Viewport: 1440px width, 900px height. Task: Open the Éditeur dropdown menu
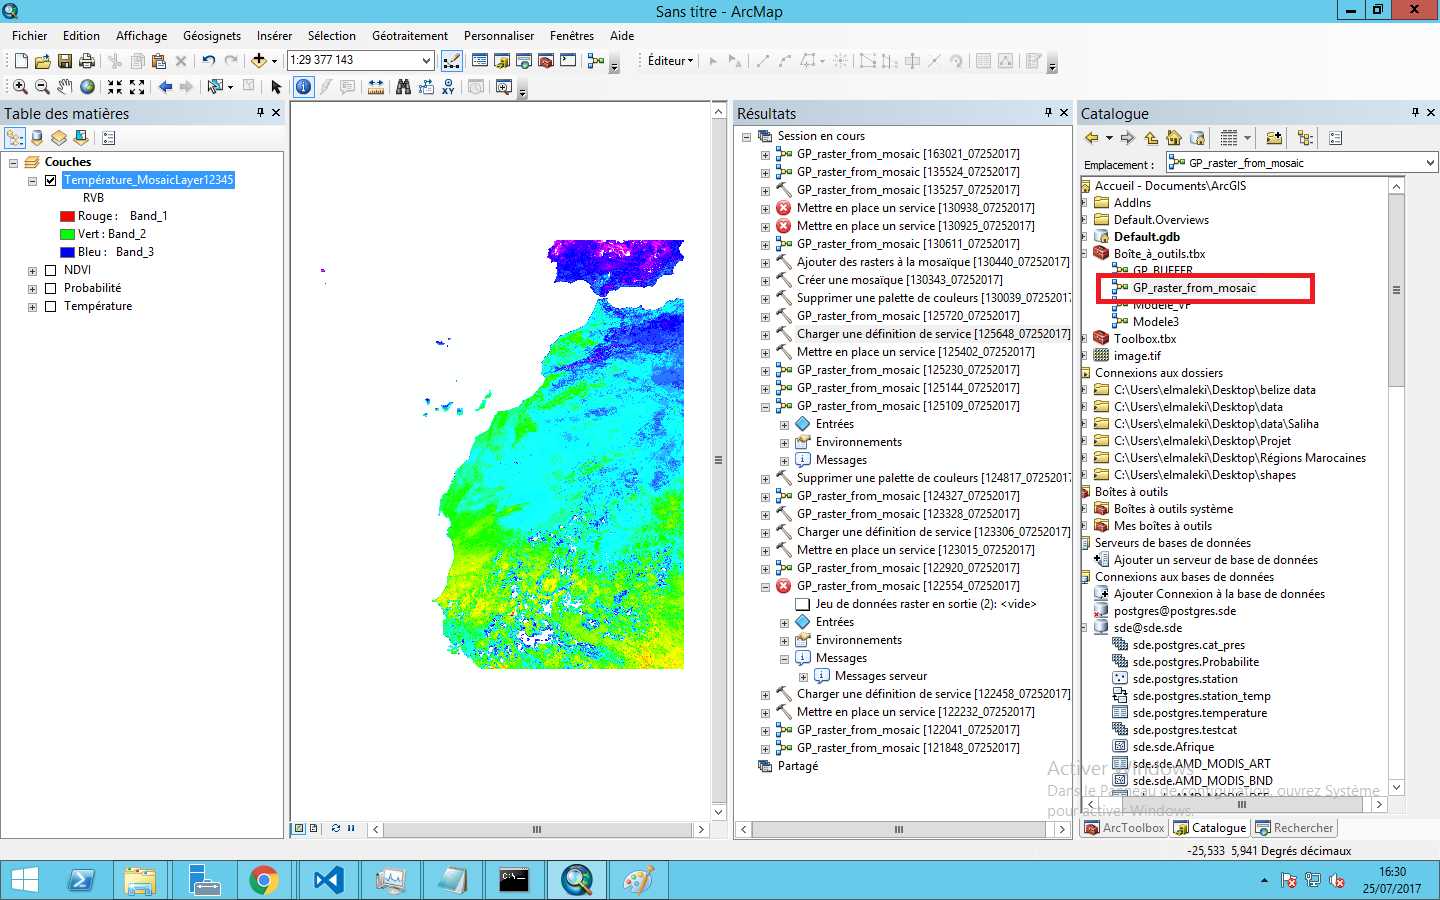(670, 61)
